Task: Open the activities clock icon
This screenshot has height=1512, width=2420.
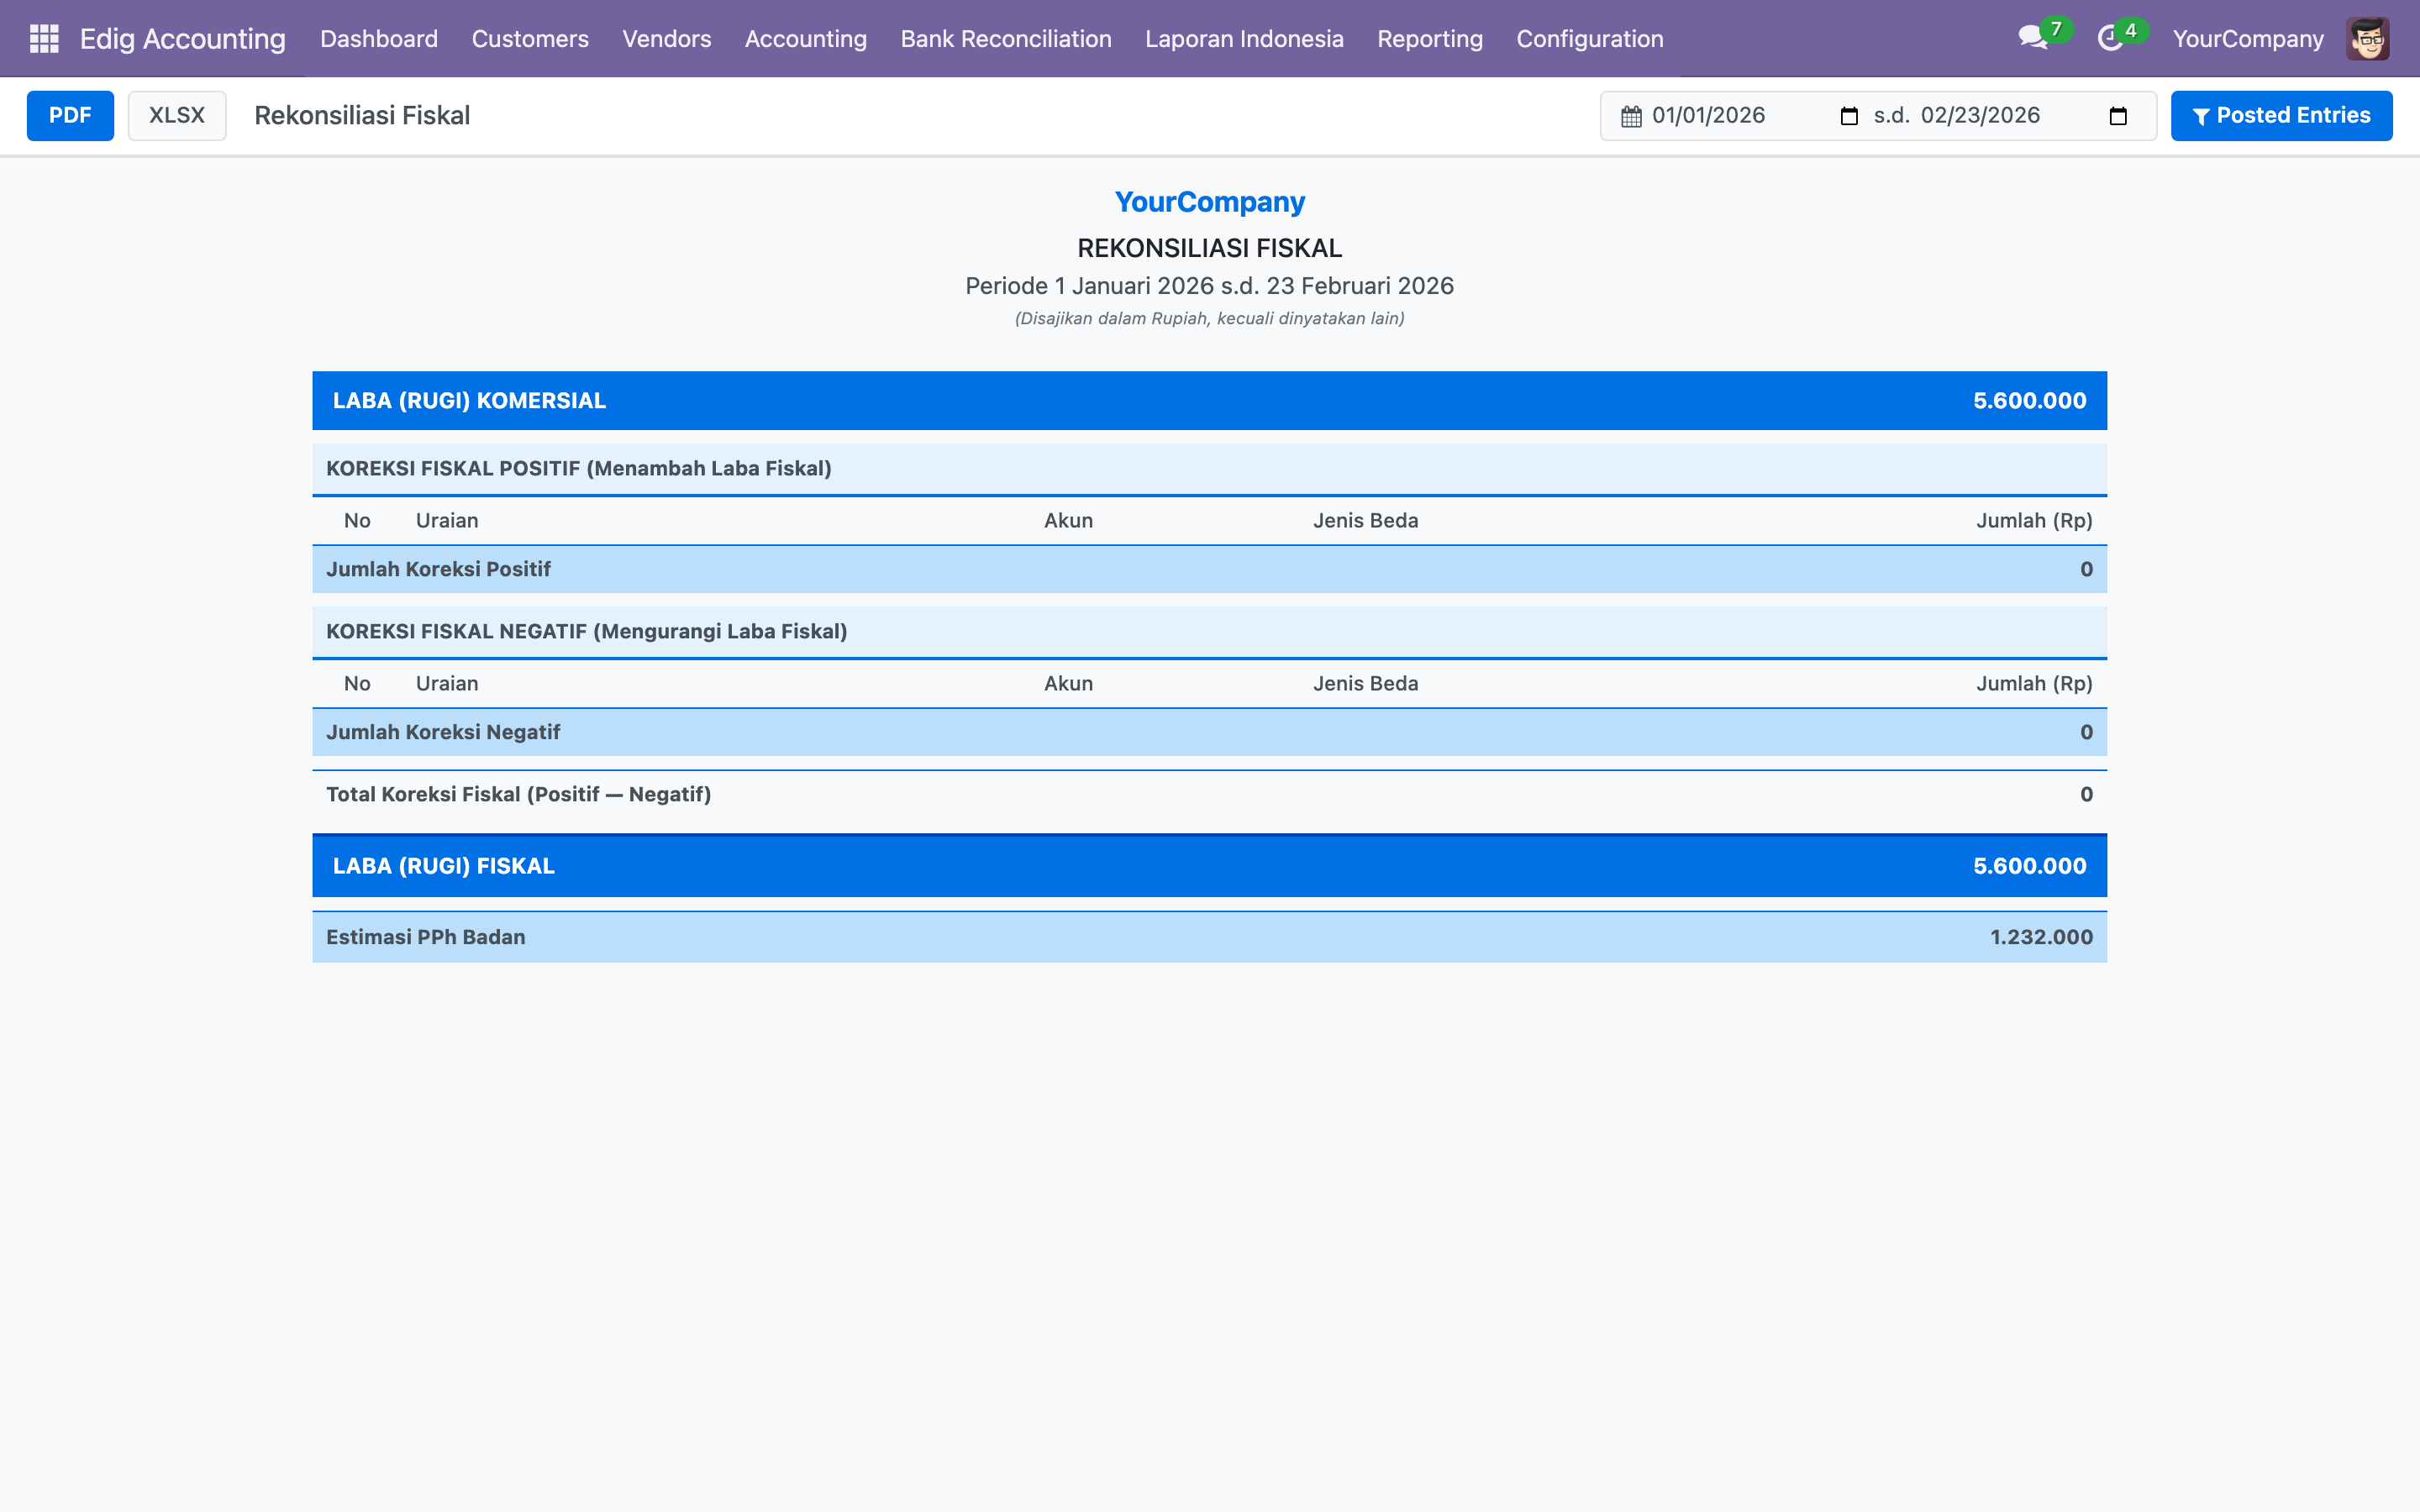Action: coord(2110,39)
